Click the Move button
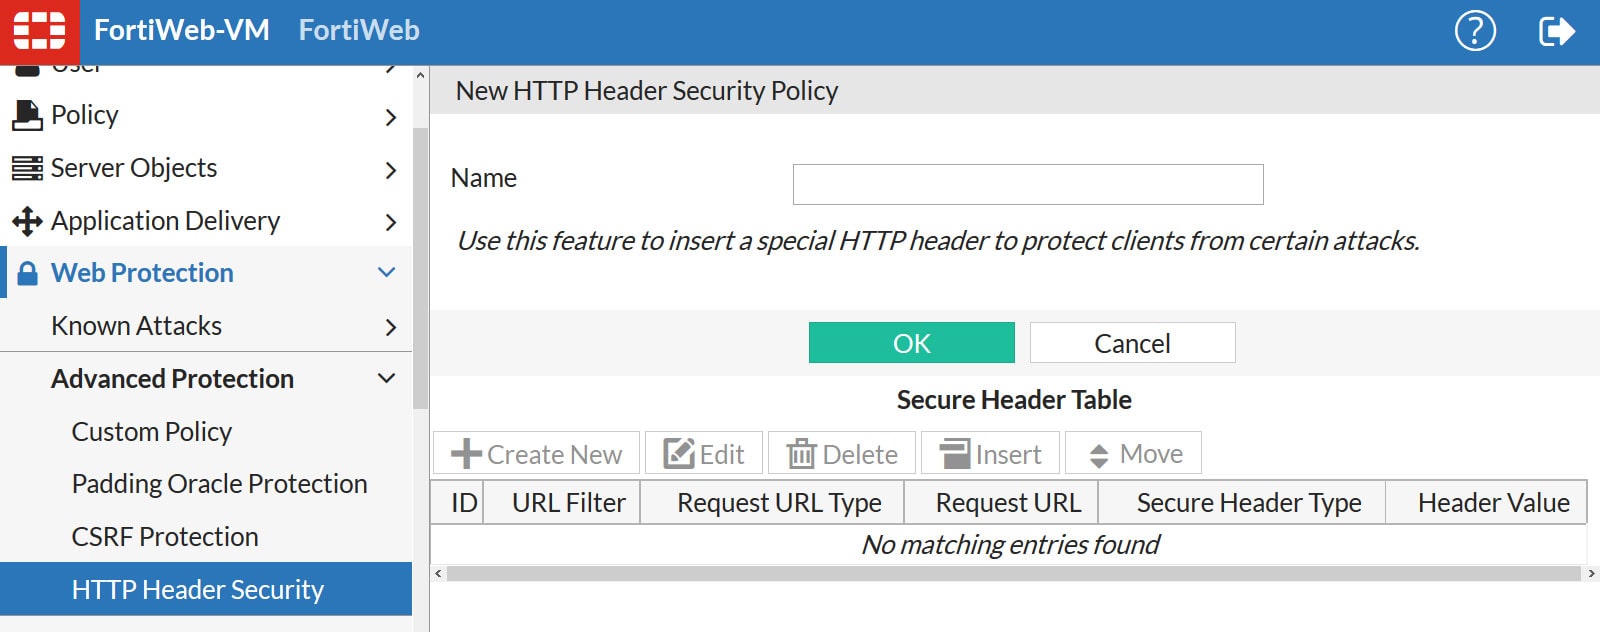Viewport: 1600px width, 632px height. pos(1134,453)
